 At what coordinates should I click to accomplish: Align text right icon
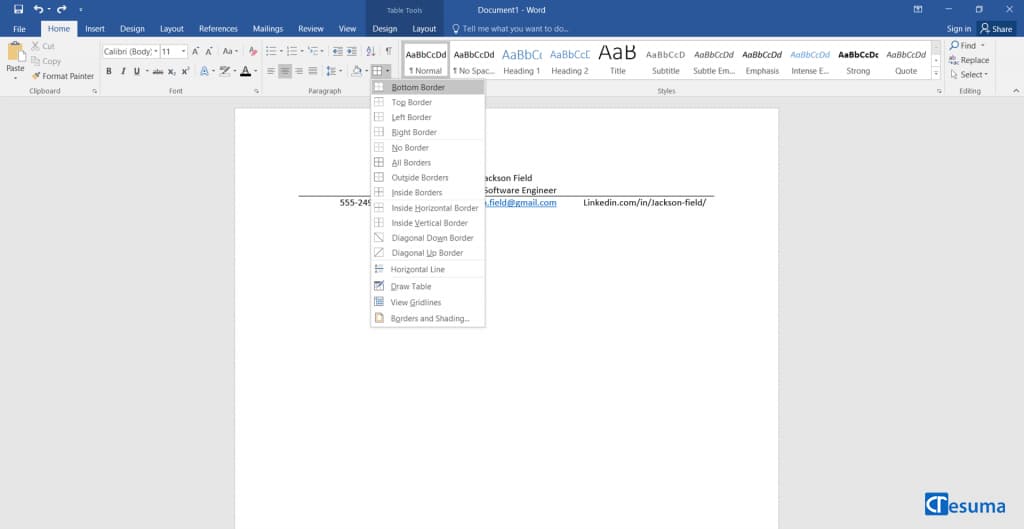299,71
